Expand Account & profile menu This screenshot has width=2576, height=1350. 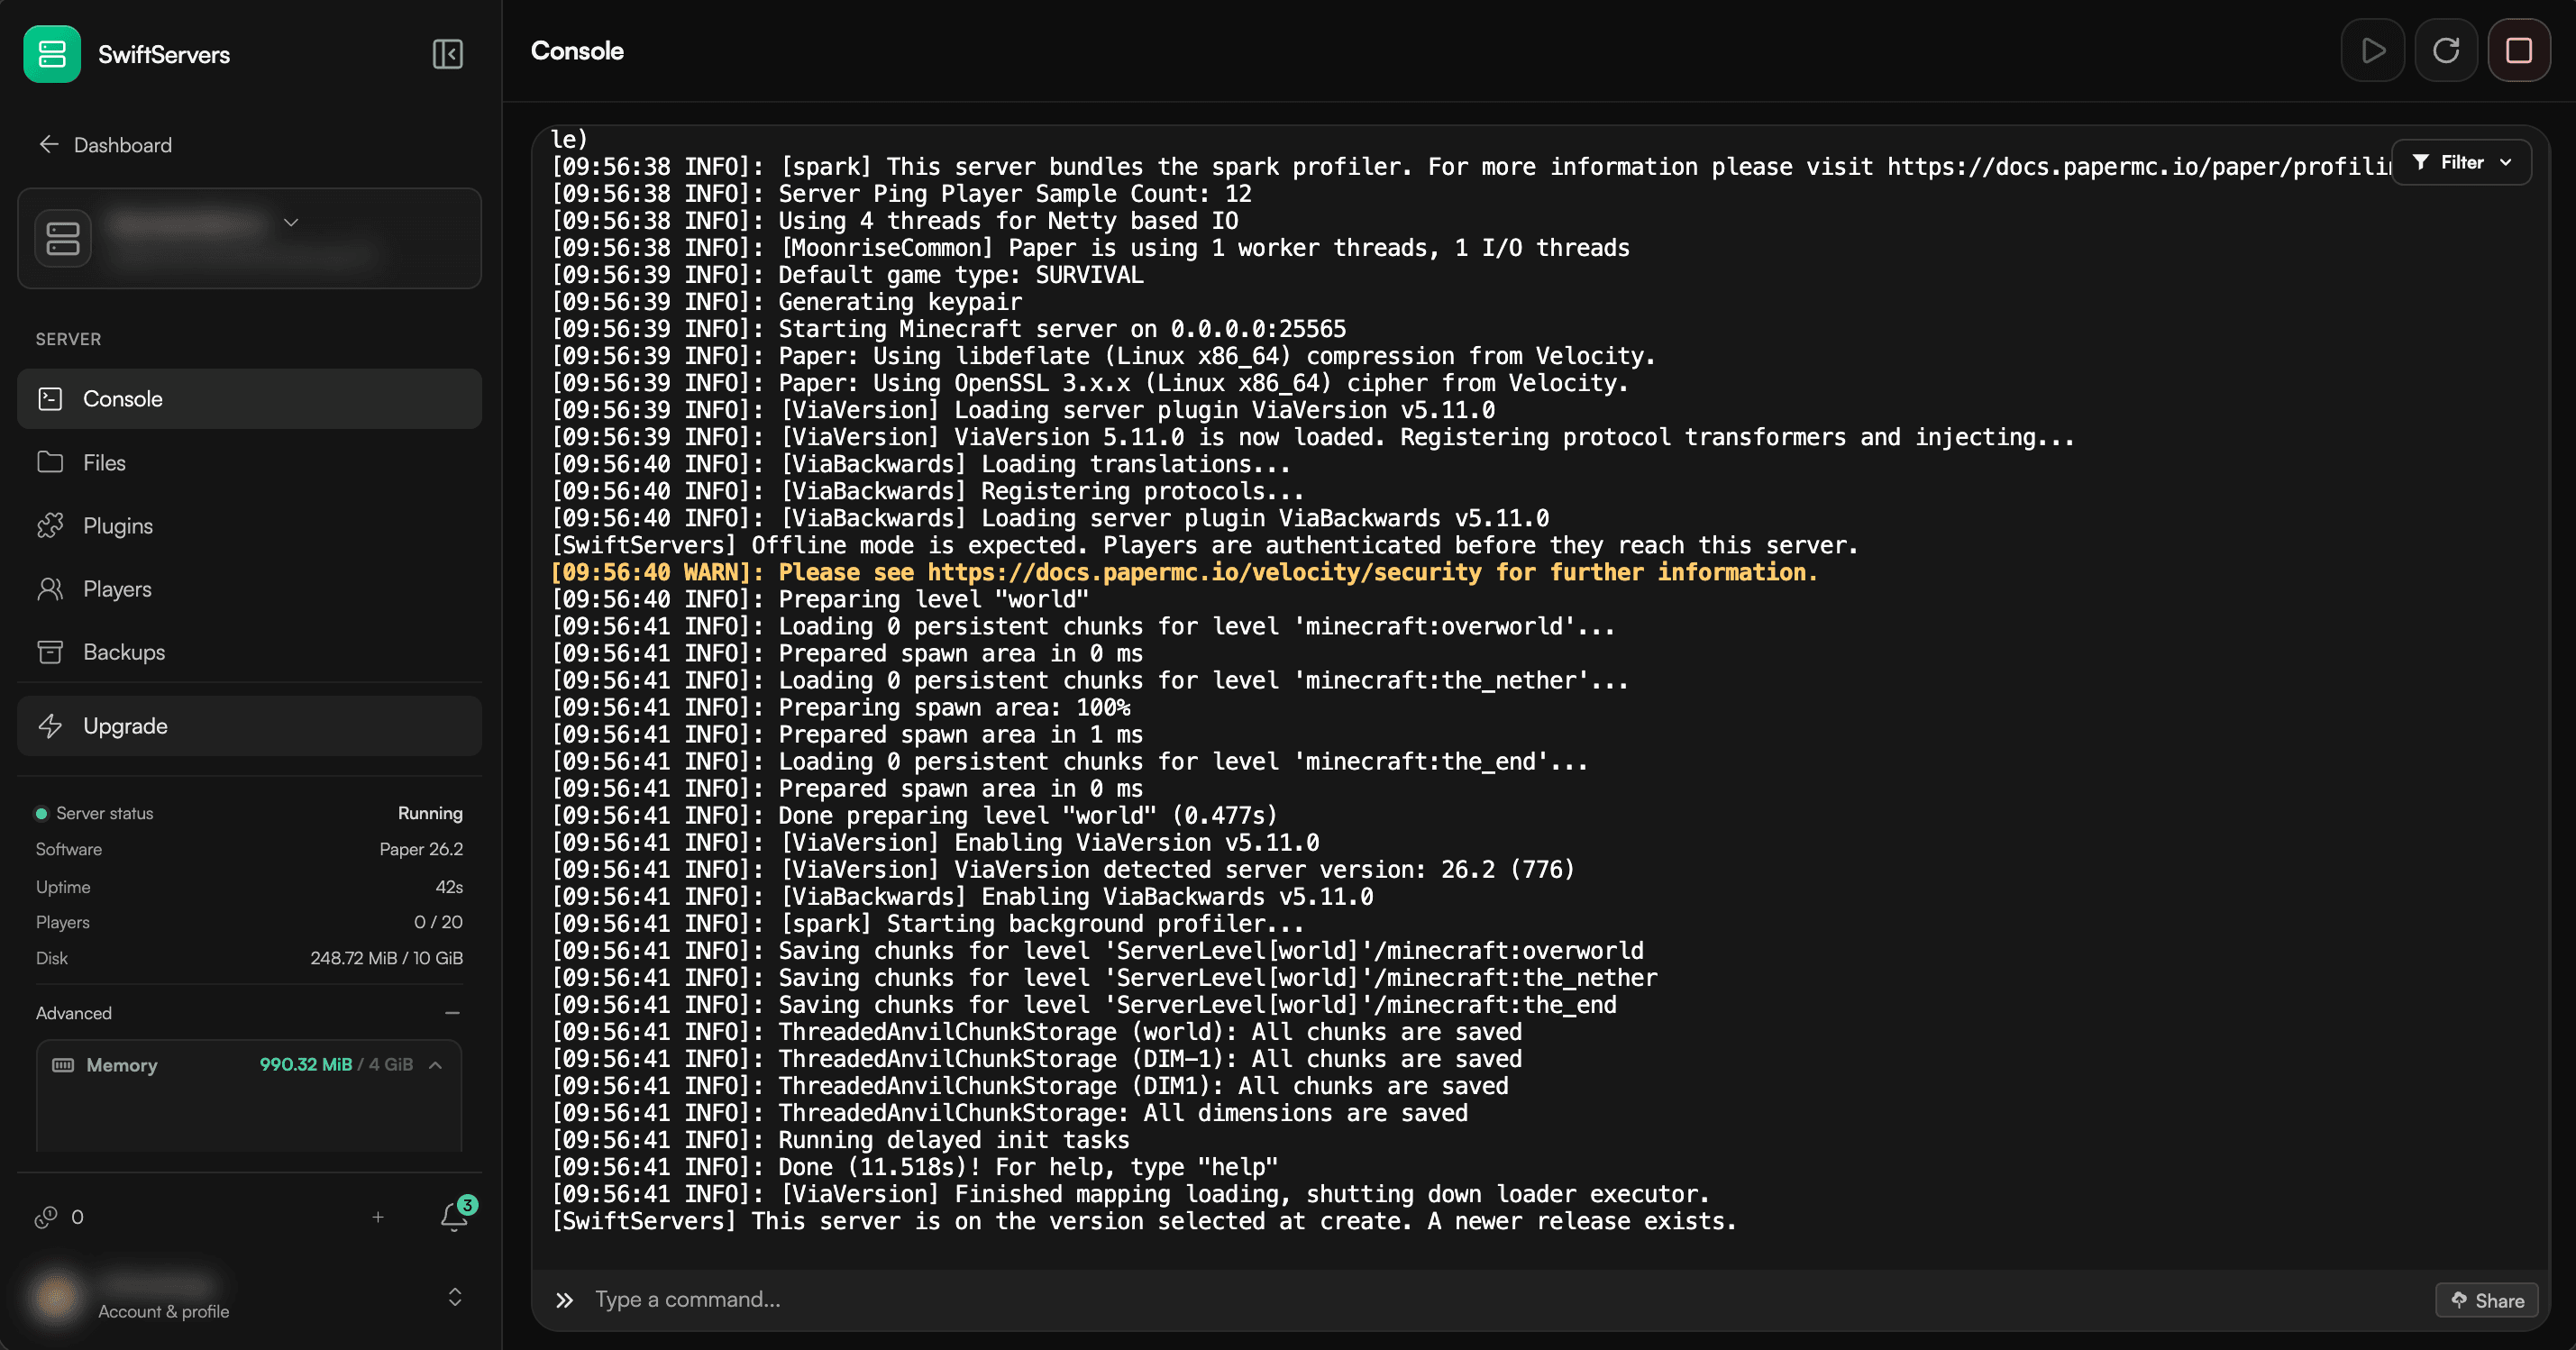coord(455,1297)
